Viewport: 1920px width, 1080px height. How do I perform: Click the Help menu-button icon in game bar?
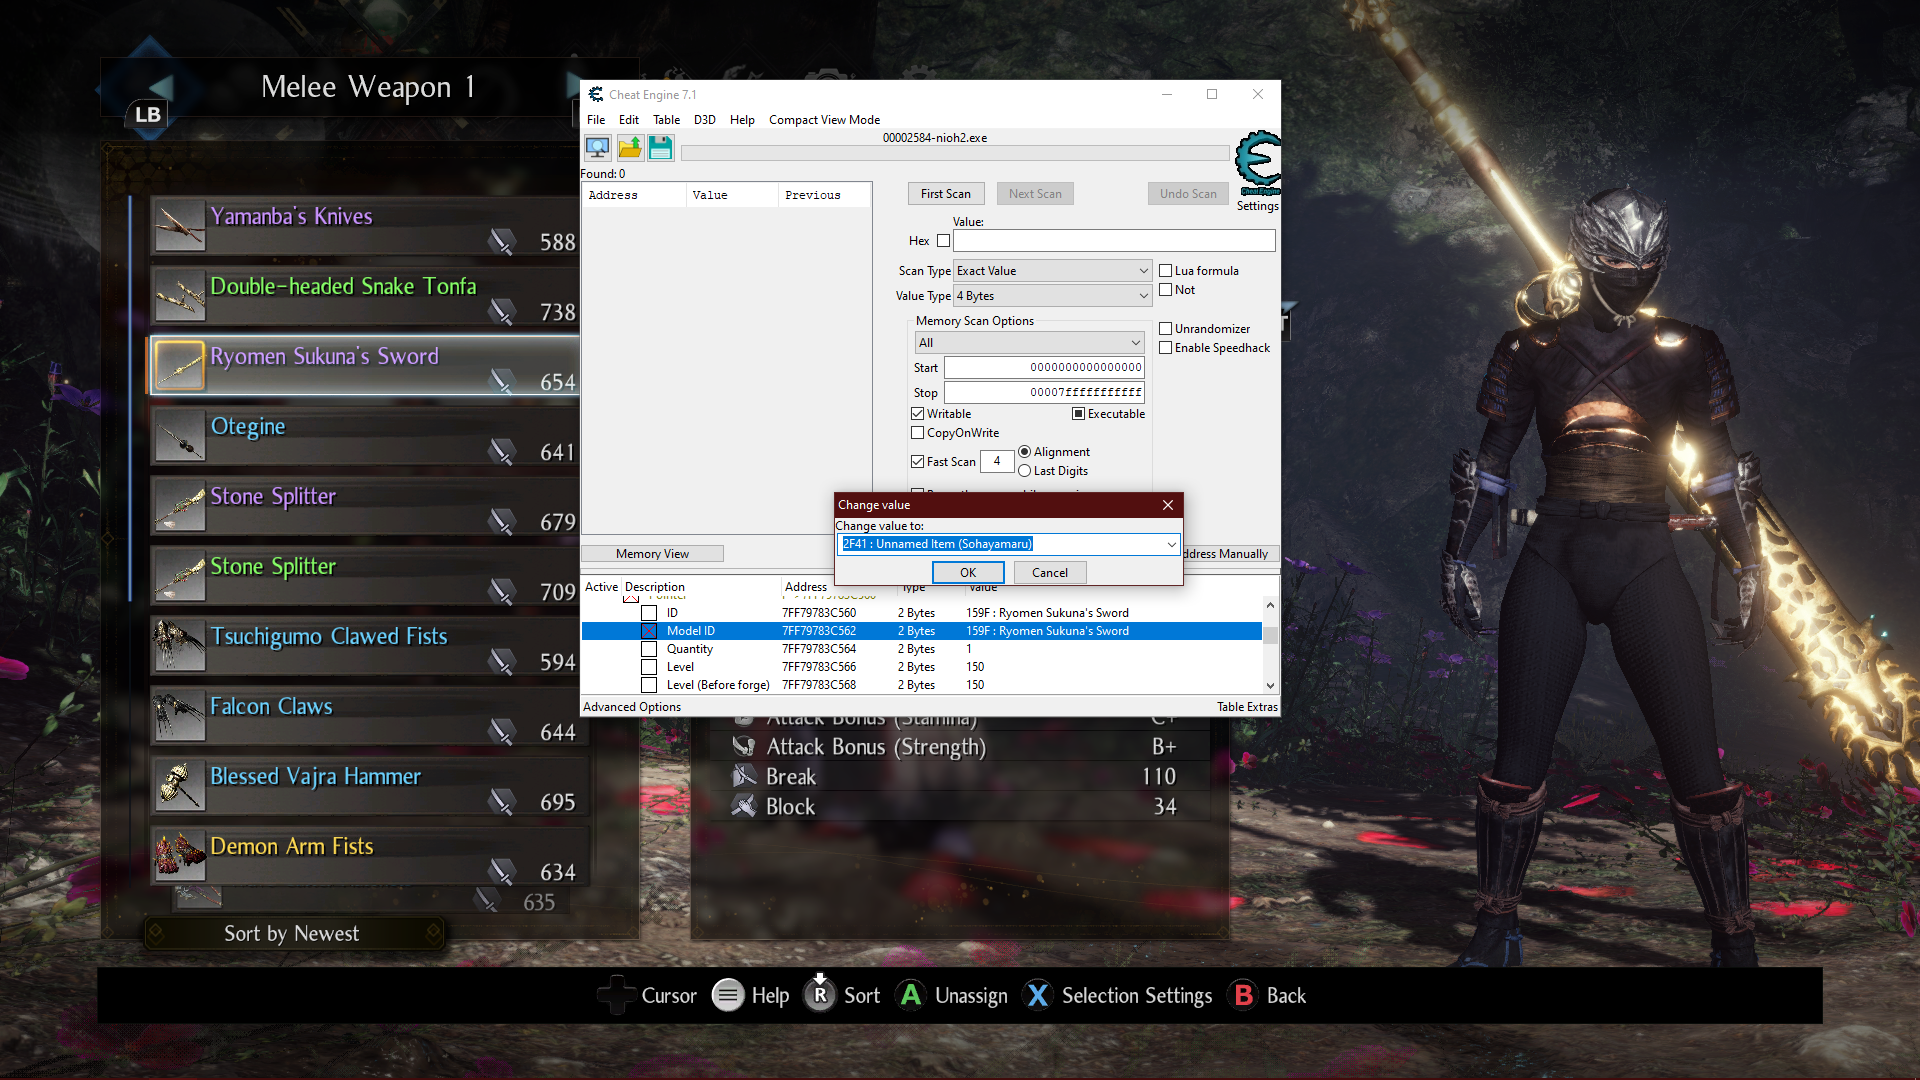(728, 995)
